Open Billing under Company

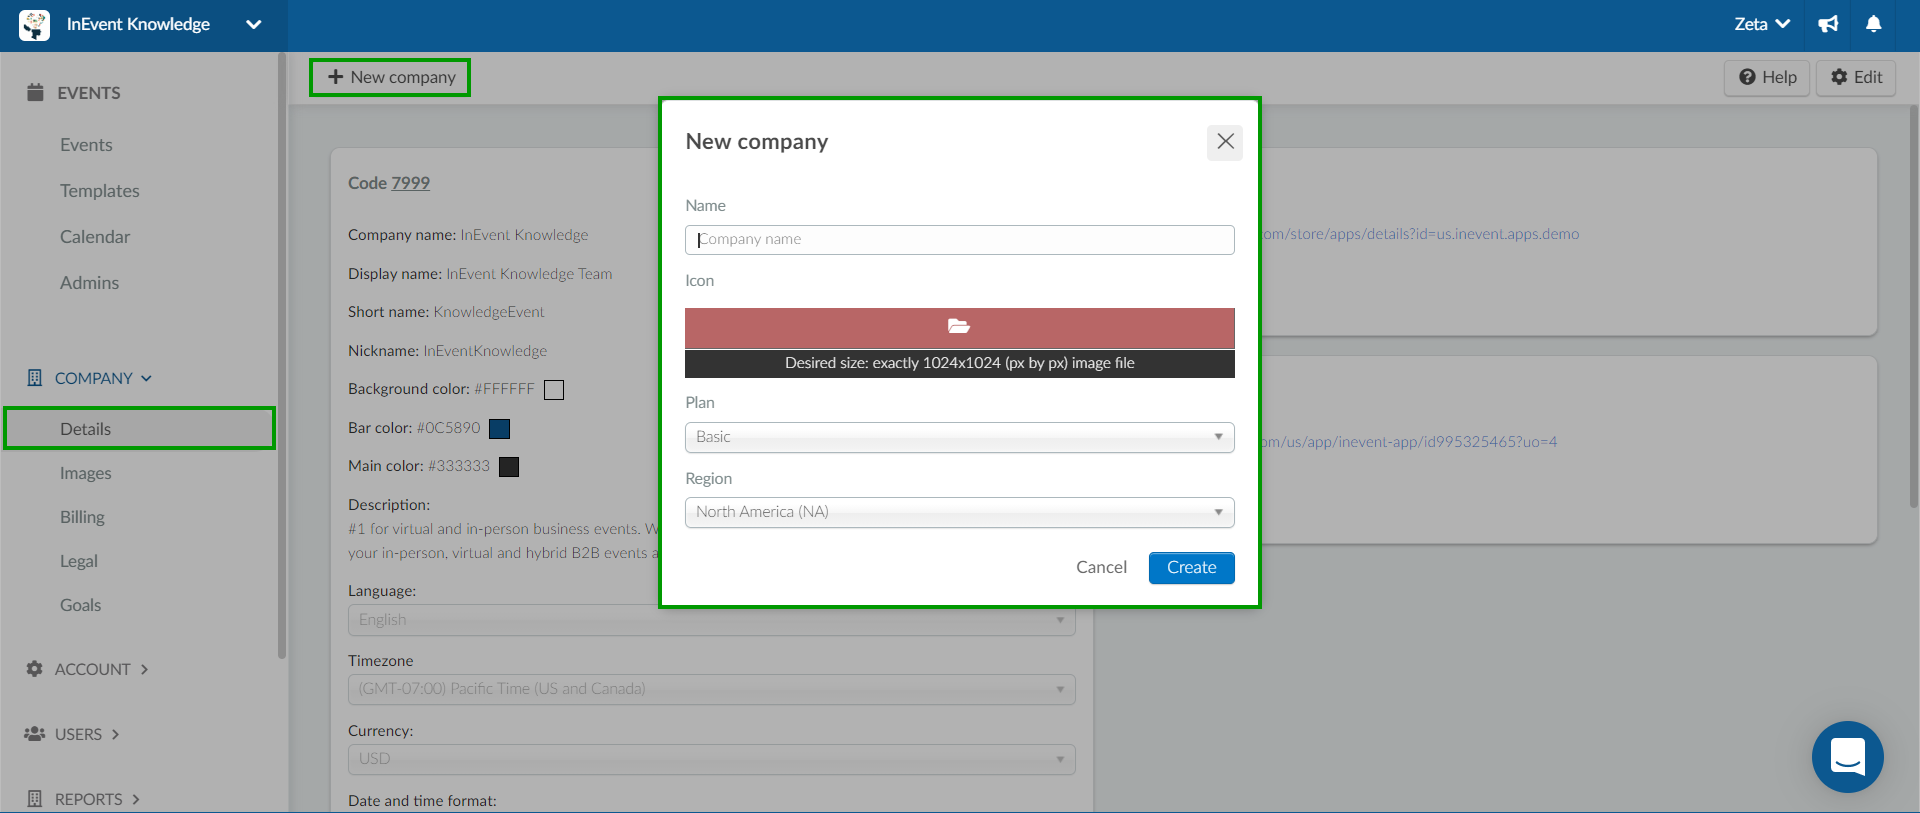click(x=82, y=517)
